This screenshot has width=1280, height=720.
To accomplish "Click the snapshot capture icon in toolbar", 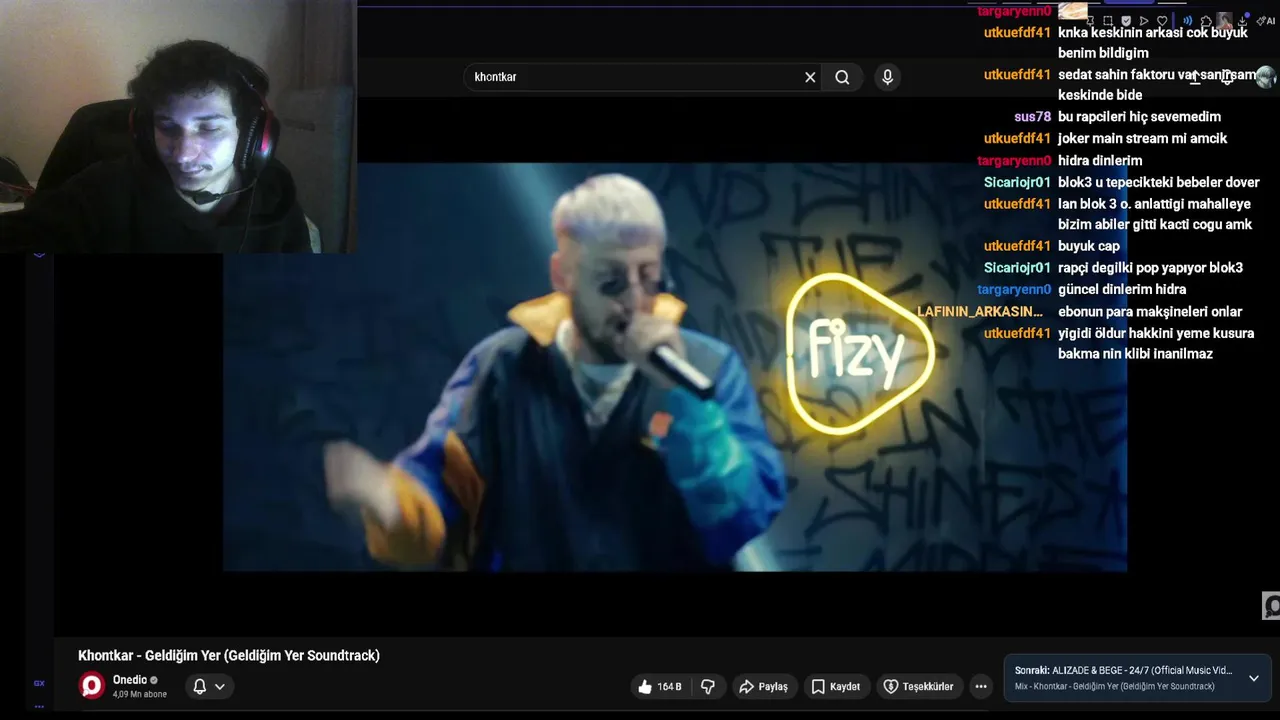I will (1108, 21).
